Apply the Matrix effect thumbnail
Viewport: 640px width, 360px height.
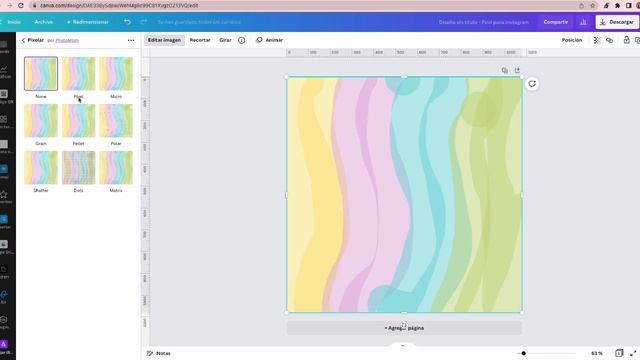pos(116,167)
